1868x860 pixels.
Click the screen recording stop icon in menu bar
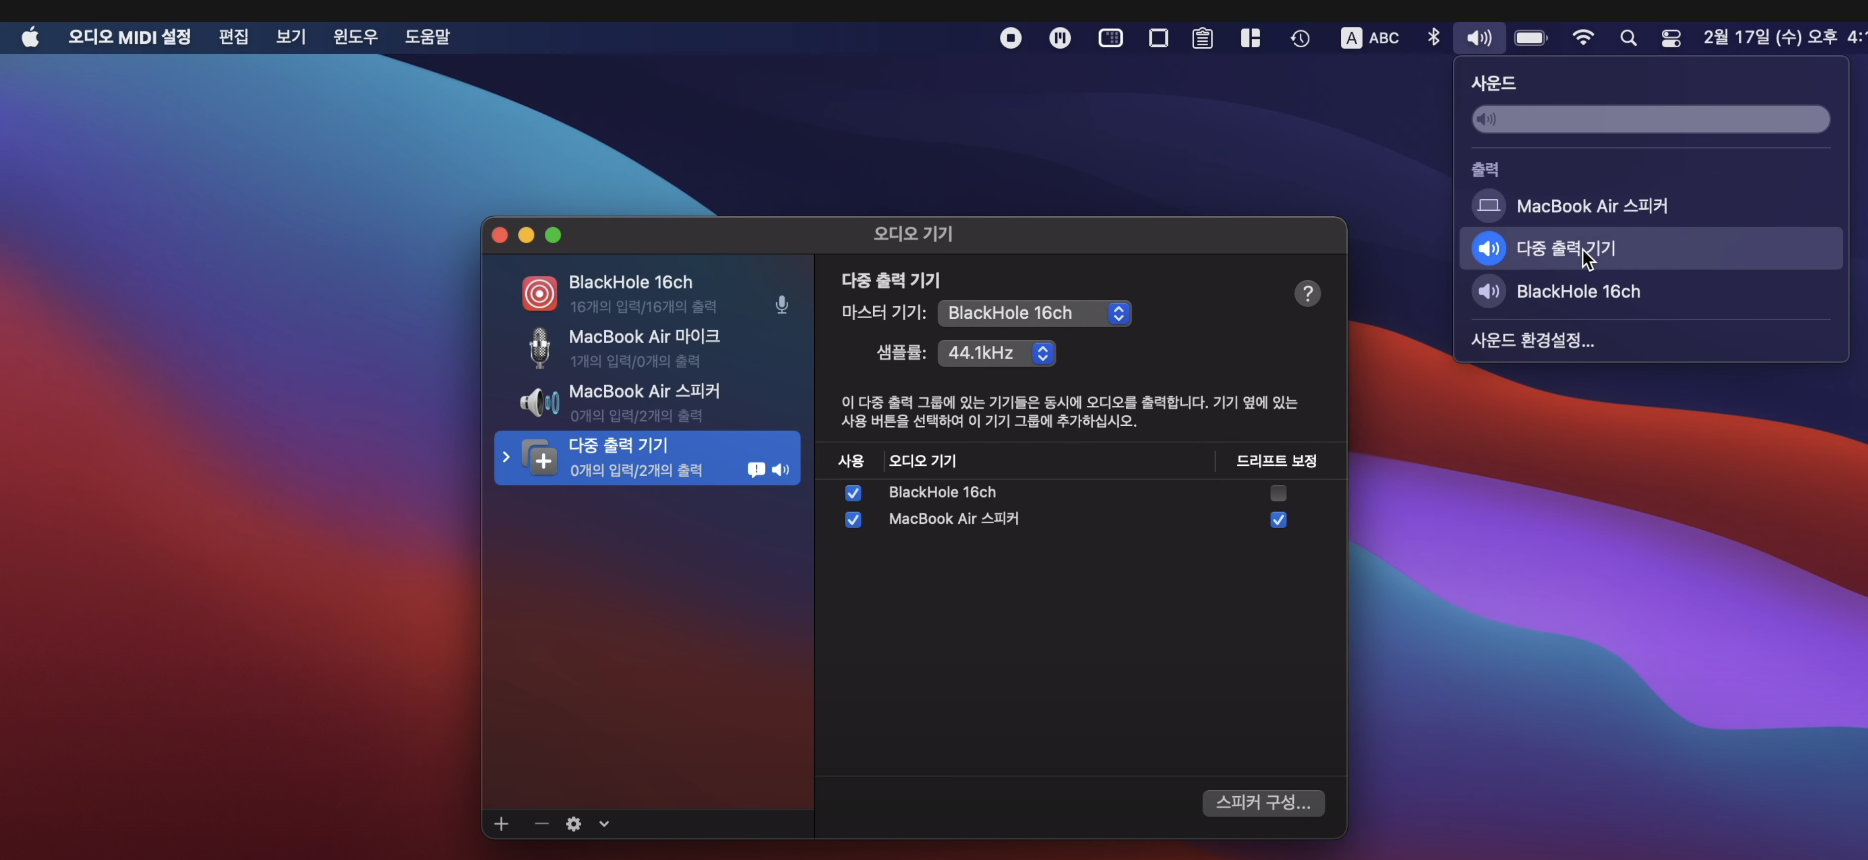click(1011, 38)
